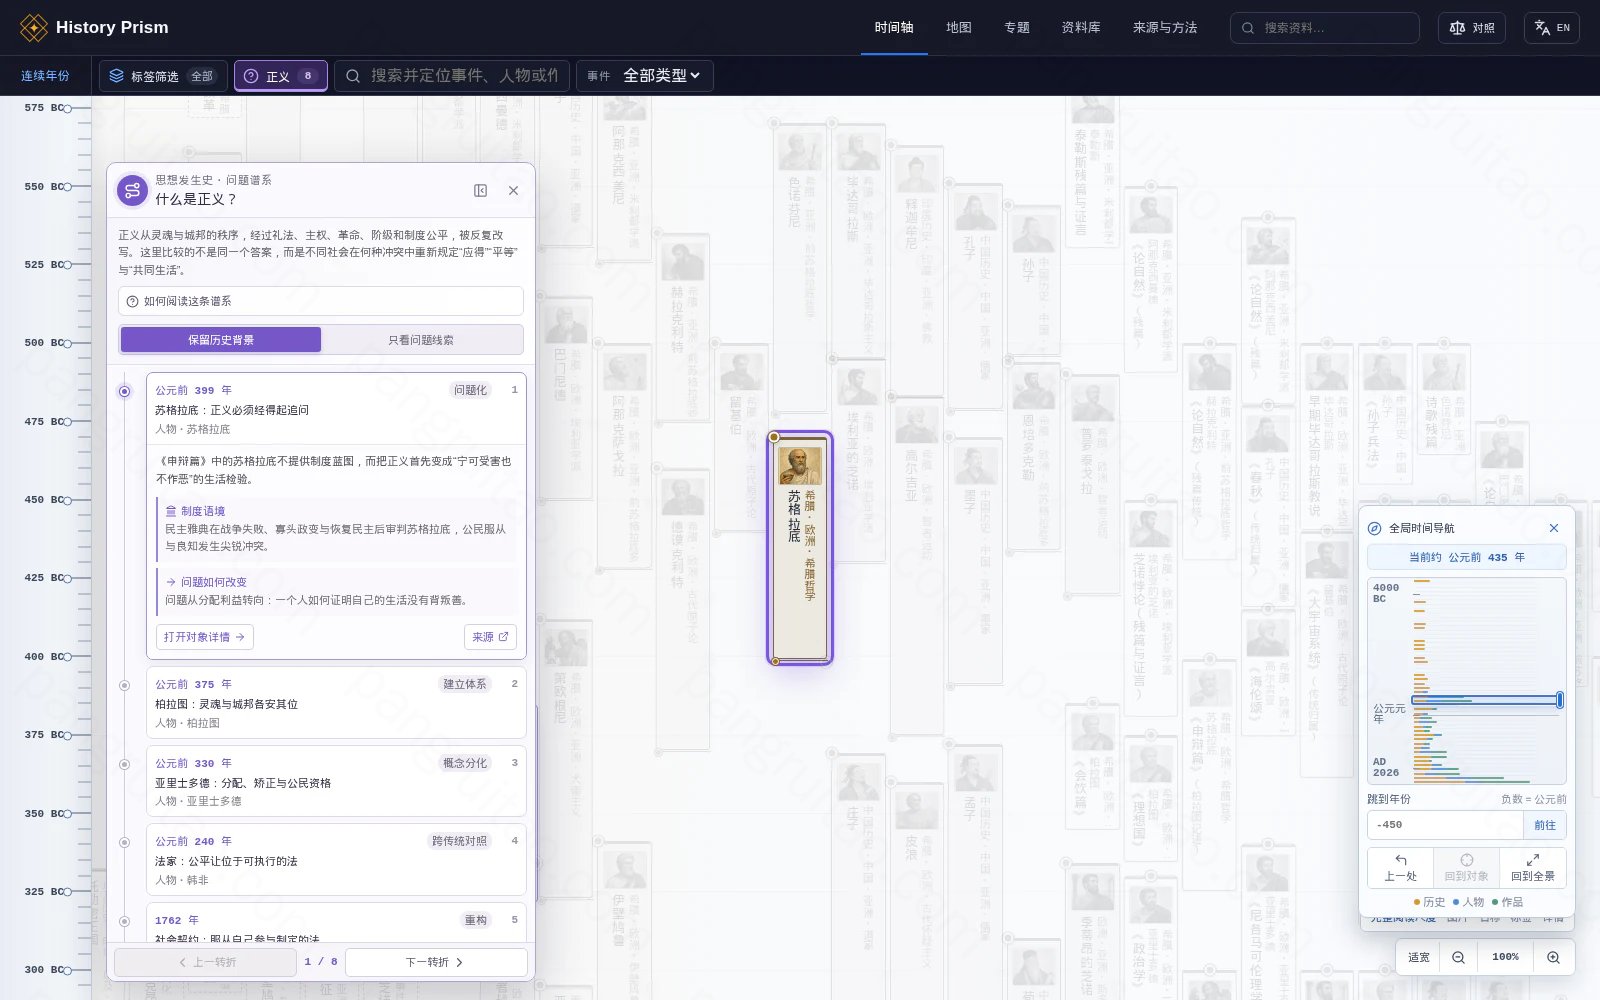
Task: Click Socrates portrait on the 苏格拉底 card
Action: click(799, 466)
